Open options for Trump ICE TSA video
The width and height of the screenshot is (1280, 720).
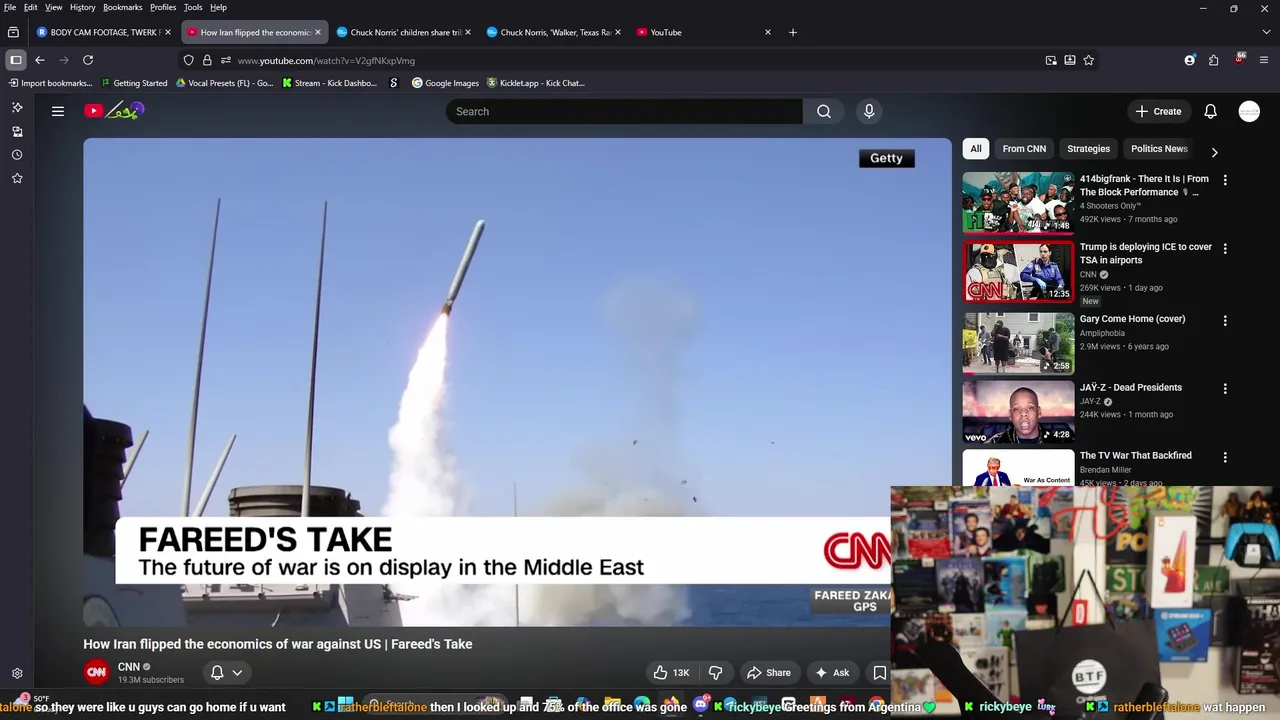tap(1225, 248)
